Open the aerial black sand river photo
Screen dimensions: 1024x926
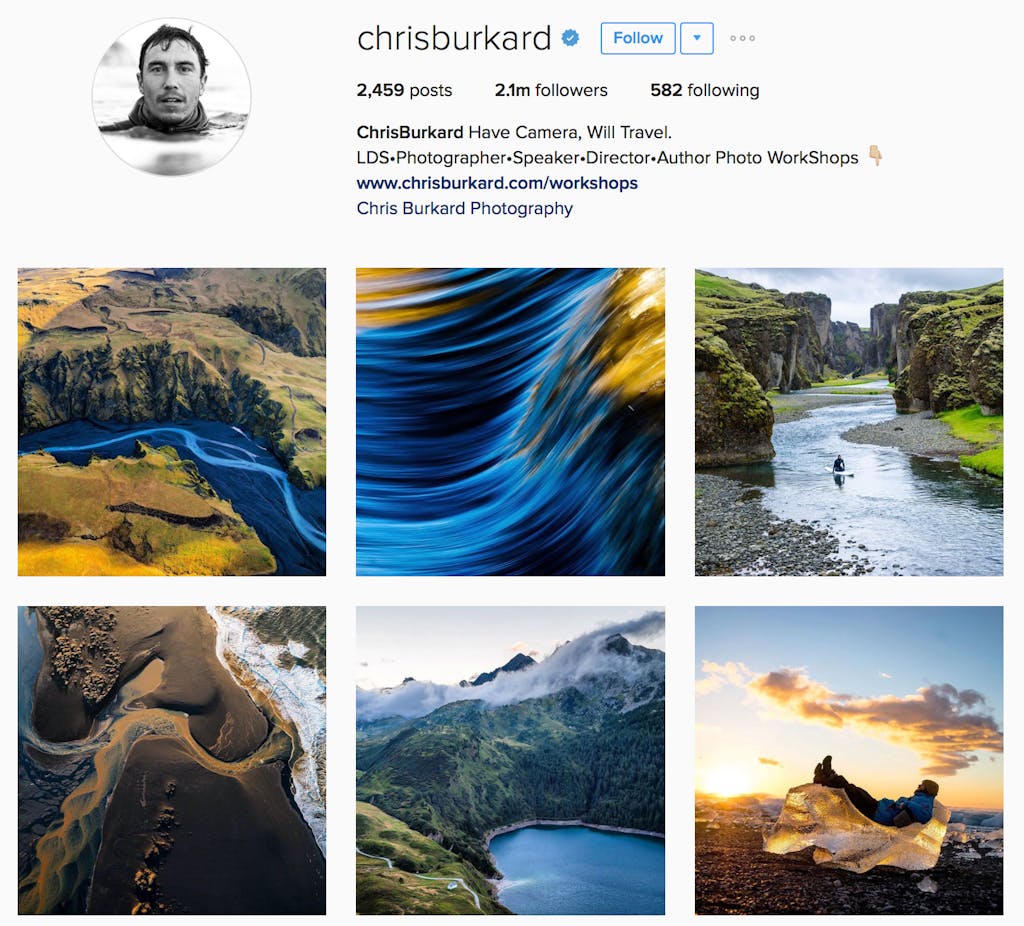[172, 760]
